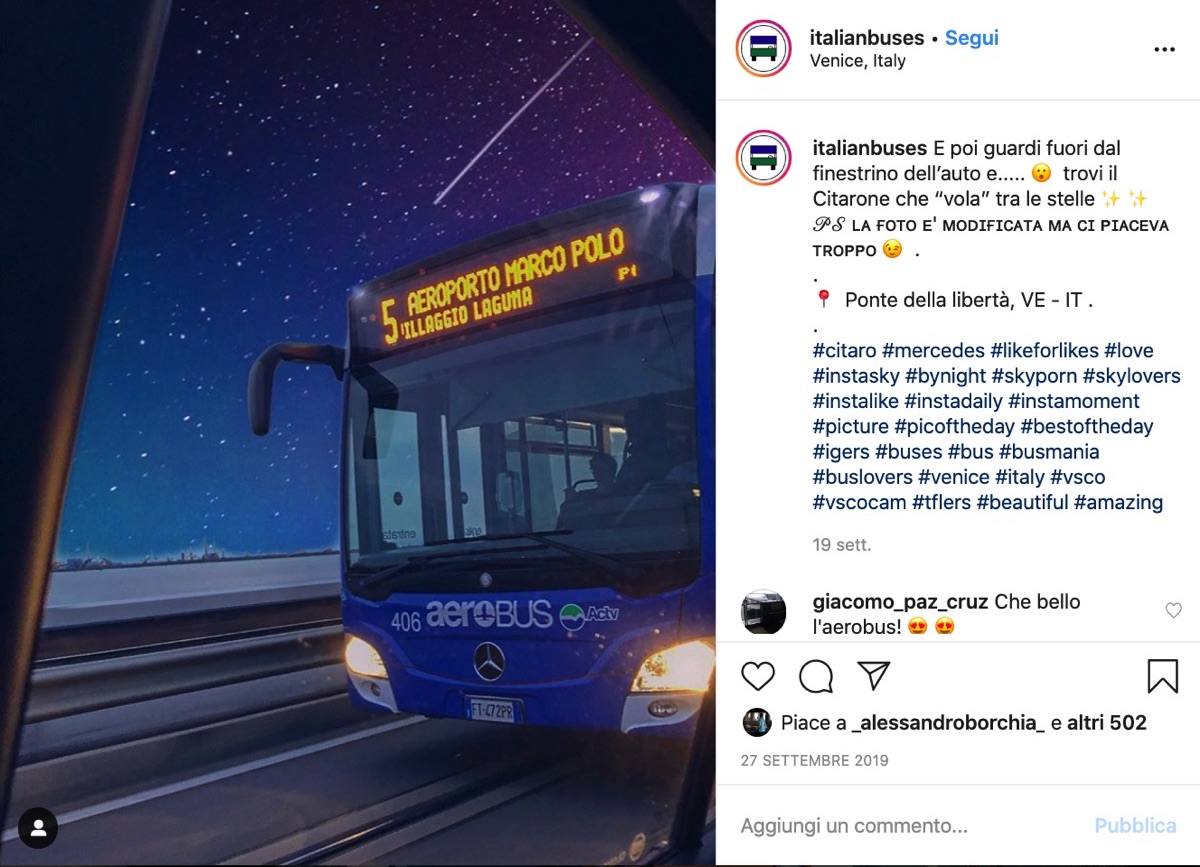Open the 27 SETTEMBRE 2019 post date link
The width and height of the screenshot is (1200, 867).
(815, 760)
